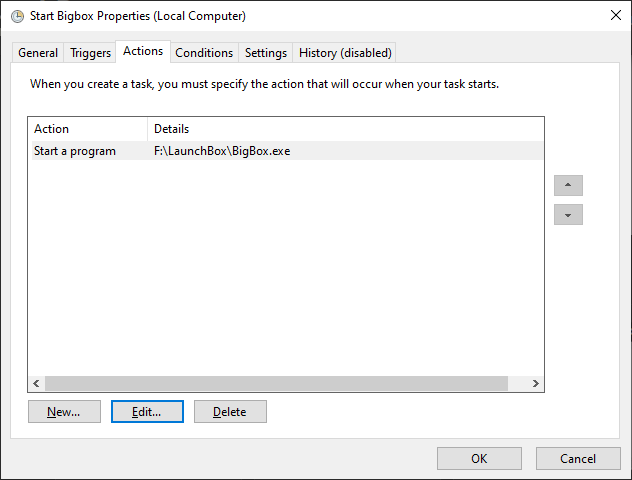
Task: Select the Start a program action row
Action: pyautogui.click(x=287, y=151)
